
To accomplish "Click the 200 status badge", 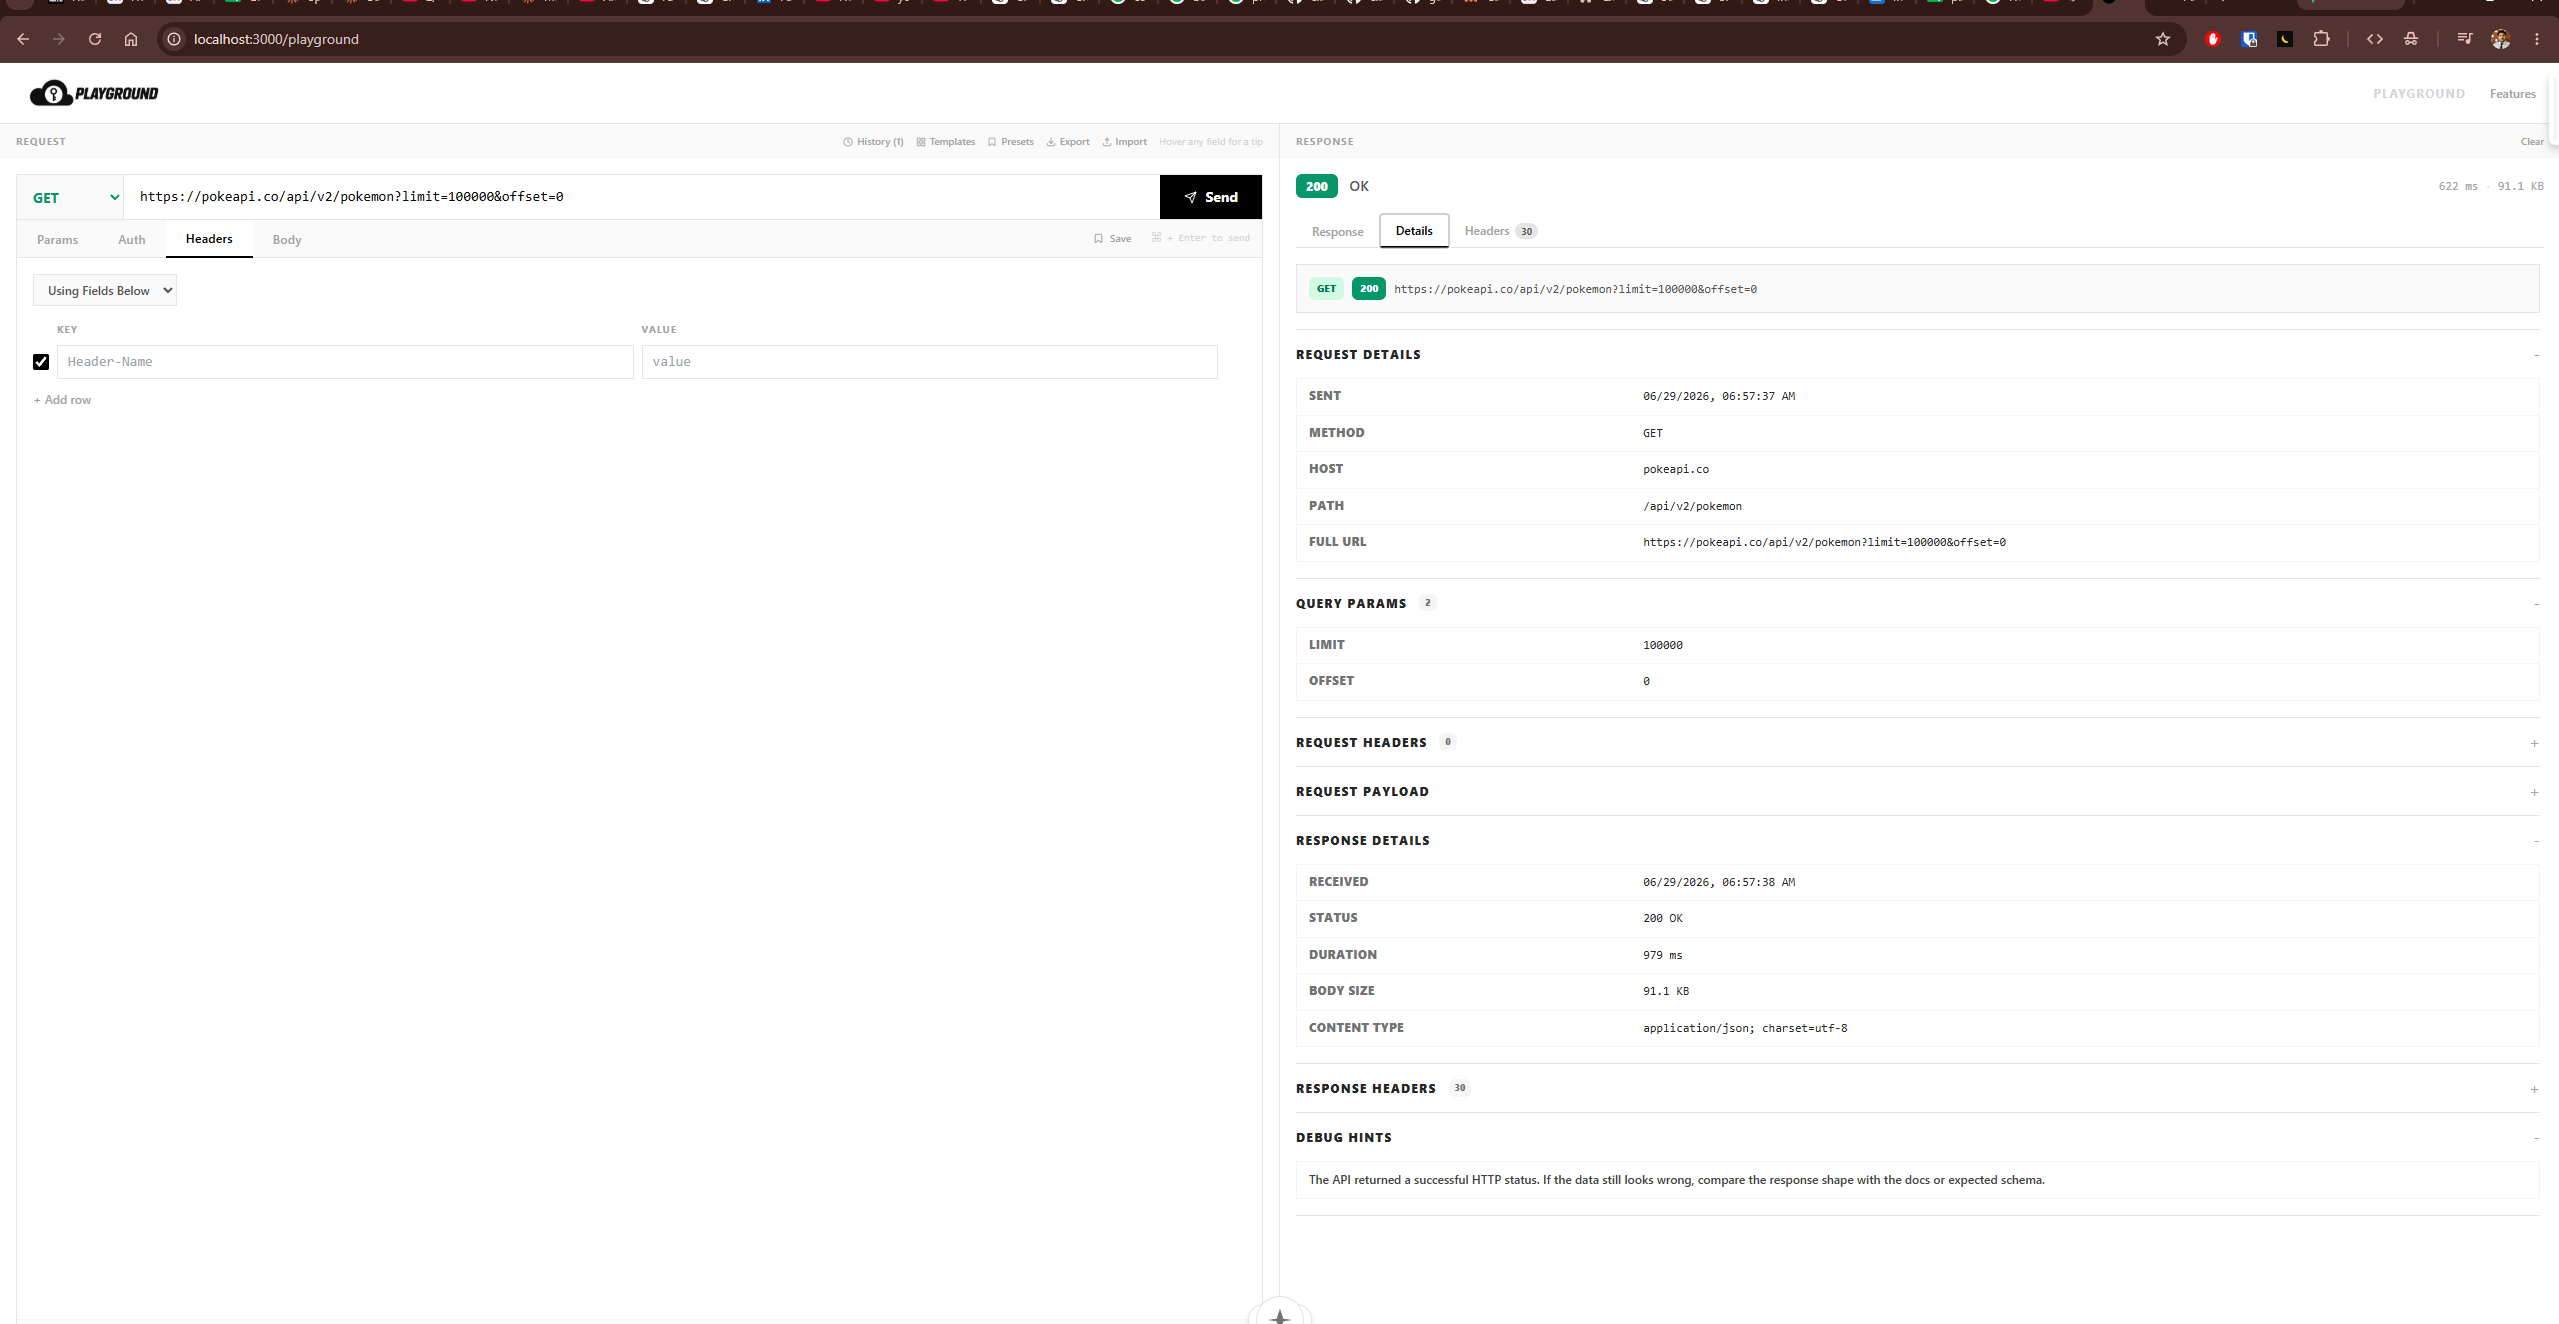I will tap(1316, 186).
